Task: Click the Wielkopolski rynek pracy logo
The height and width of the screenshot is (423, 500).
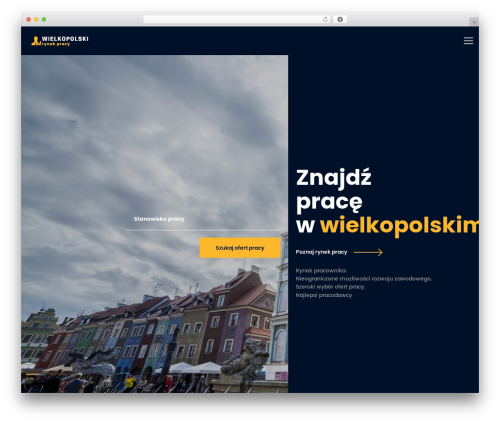Action: click(60, 41)
